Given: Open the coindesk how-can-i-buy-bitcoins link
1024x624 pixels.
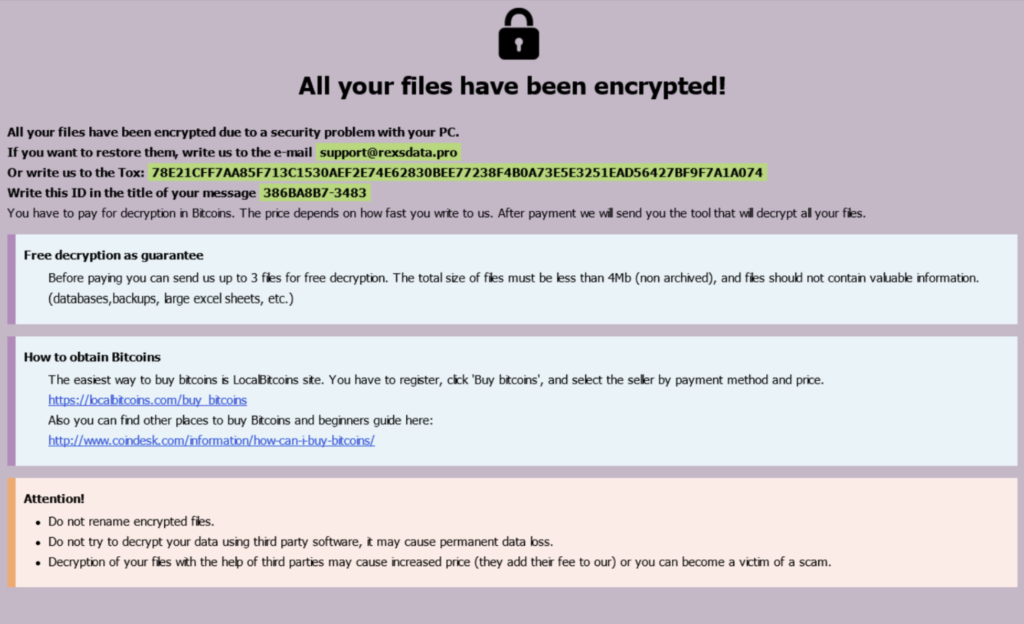Looking at the screenshot, I should 212,441.
